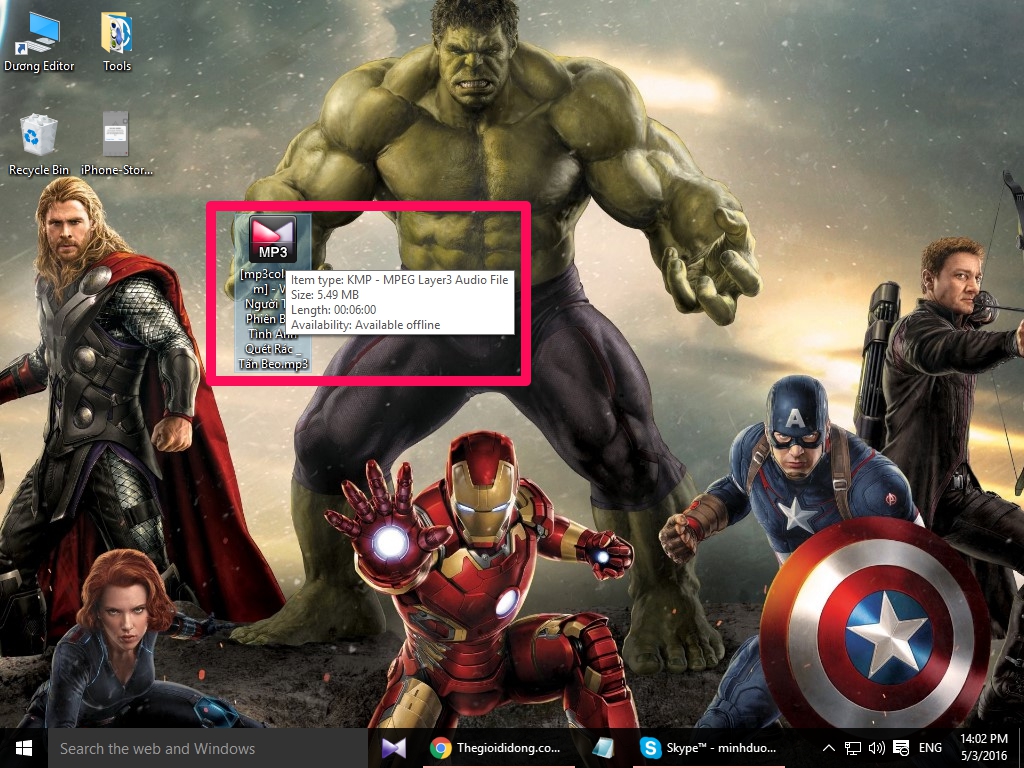The image size is (1024, 768).
Task: Expand the hidden system tray icons
Action: (x=828, y=748)
